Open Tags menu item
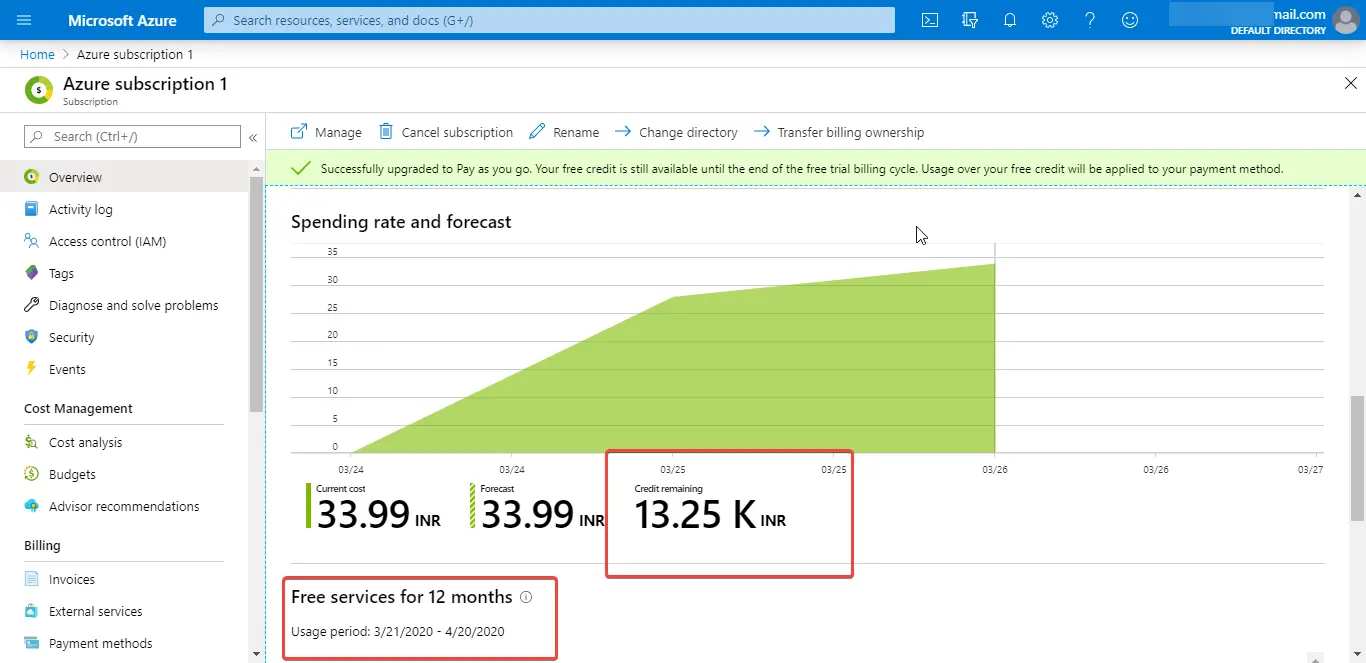This screenshot has width=1366, height=663. (124, 273)
